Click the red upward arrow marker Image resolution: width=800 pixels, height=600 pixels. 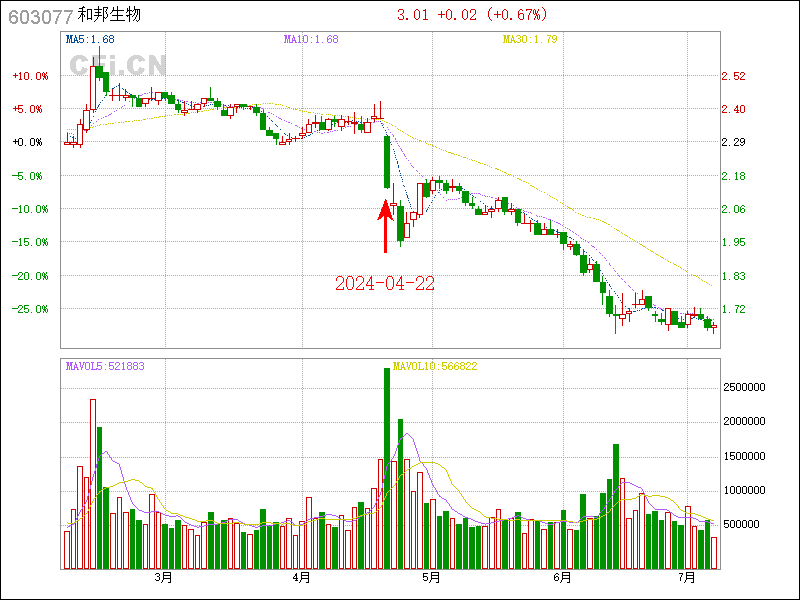386,226
